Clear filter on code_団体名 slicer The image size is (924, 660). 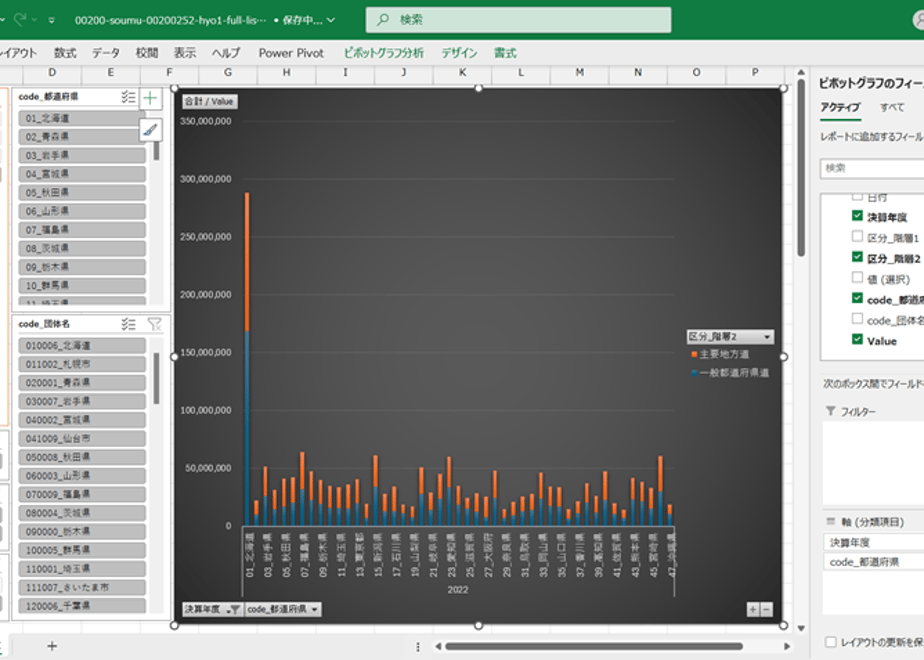[154, 324]
